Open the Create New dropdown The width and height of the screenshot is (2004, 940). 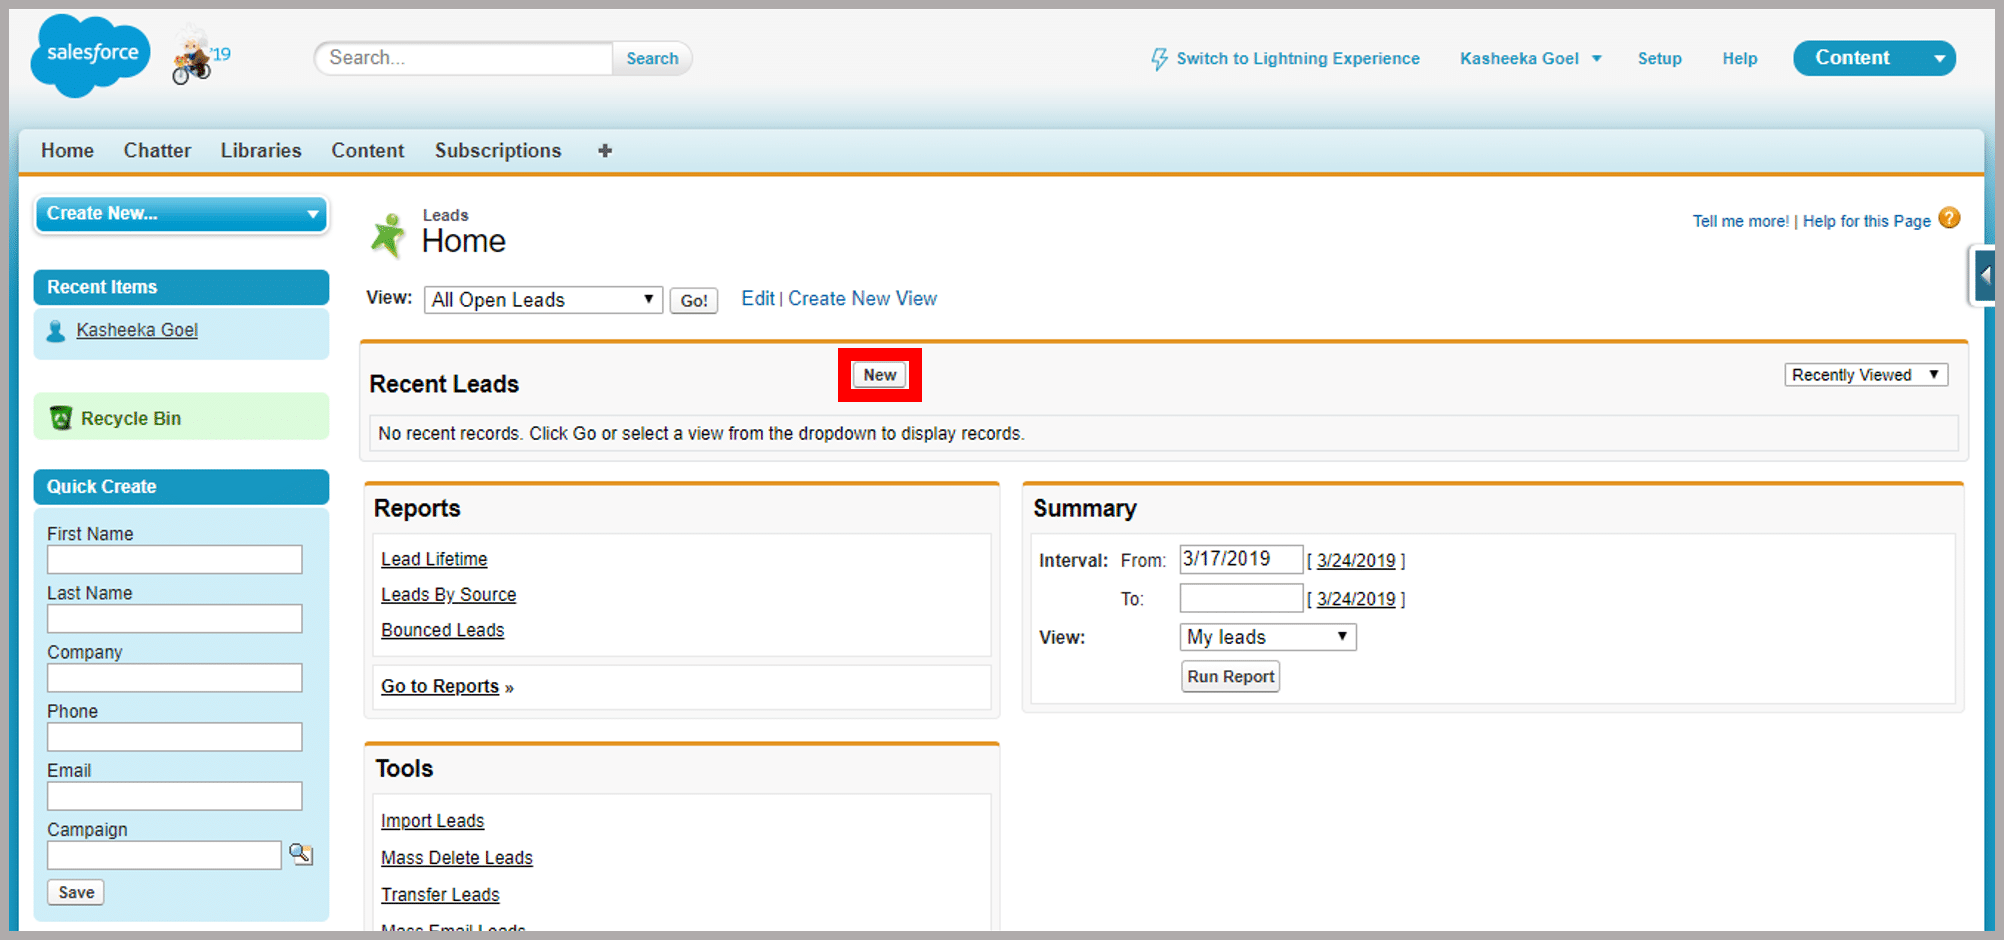[181, 214]
